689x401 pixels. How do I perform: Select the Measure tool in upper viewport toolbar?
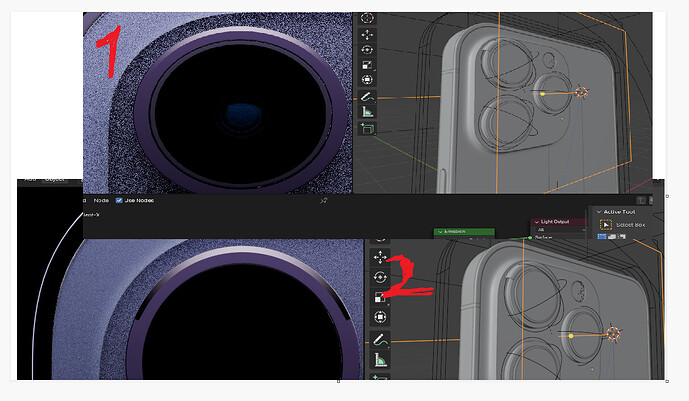[367, 112]
